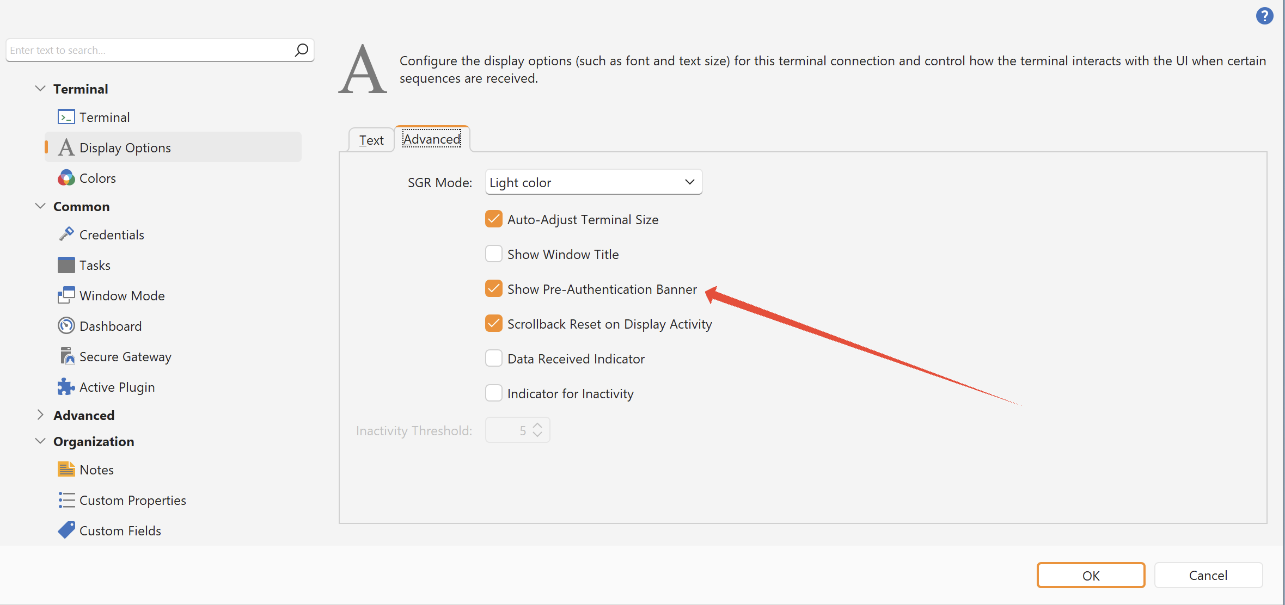Screen dimensions: 1285x605
Task: Expand the Advanced section in sidebar
Action: click(x=40, y=415)
